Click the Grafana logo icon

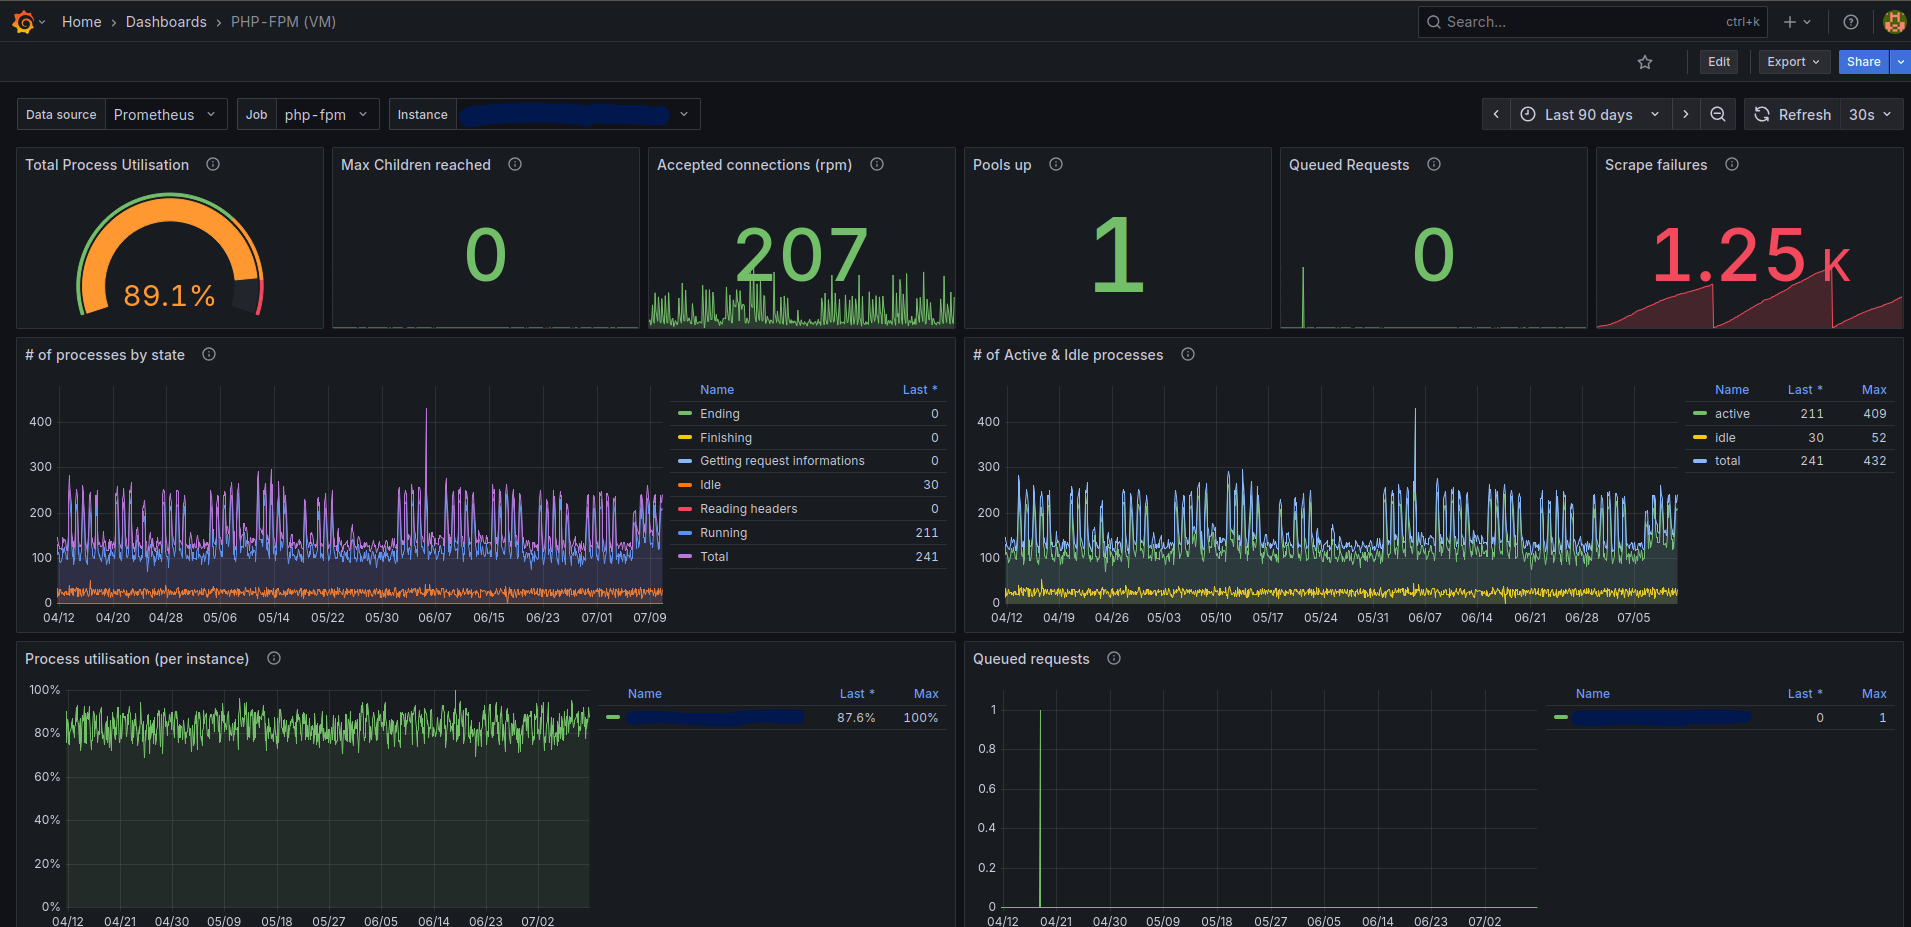point(23,22)
